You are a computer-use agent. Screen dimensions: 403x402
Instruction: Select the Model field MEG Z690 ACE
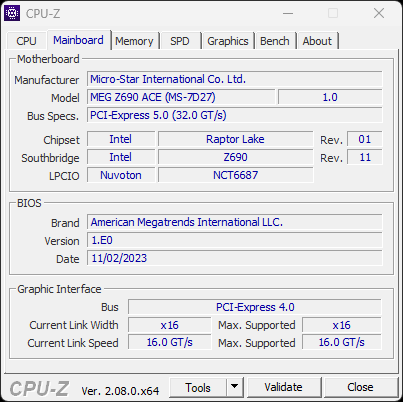click(181, 97)
